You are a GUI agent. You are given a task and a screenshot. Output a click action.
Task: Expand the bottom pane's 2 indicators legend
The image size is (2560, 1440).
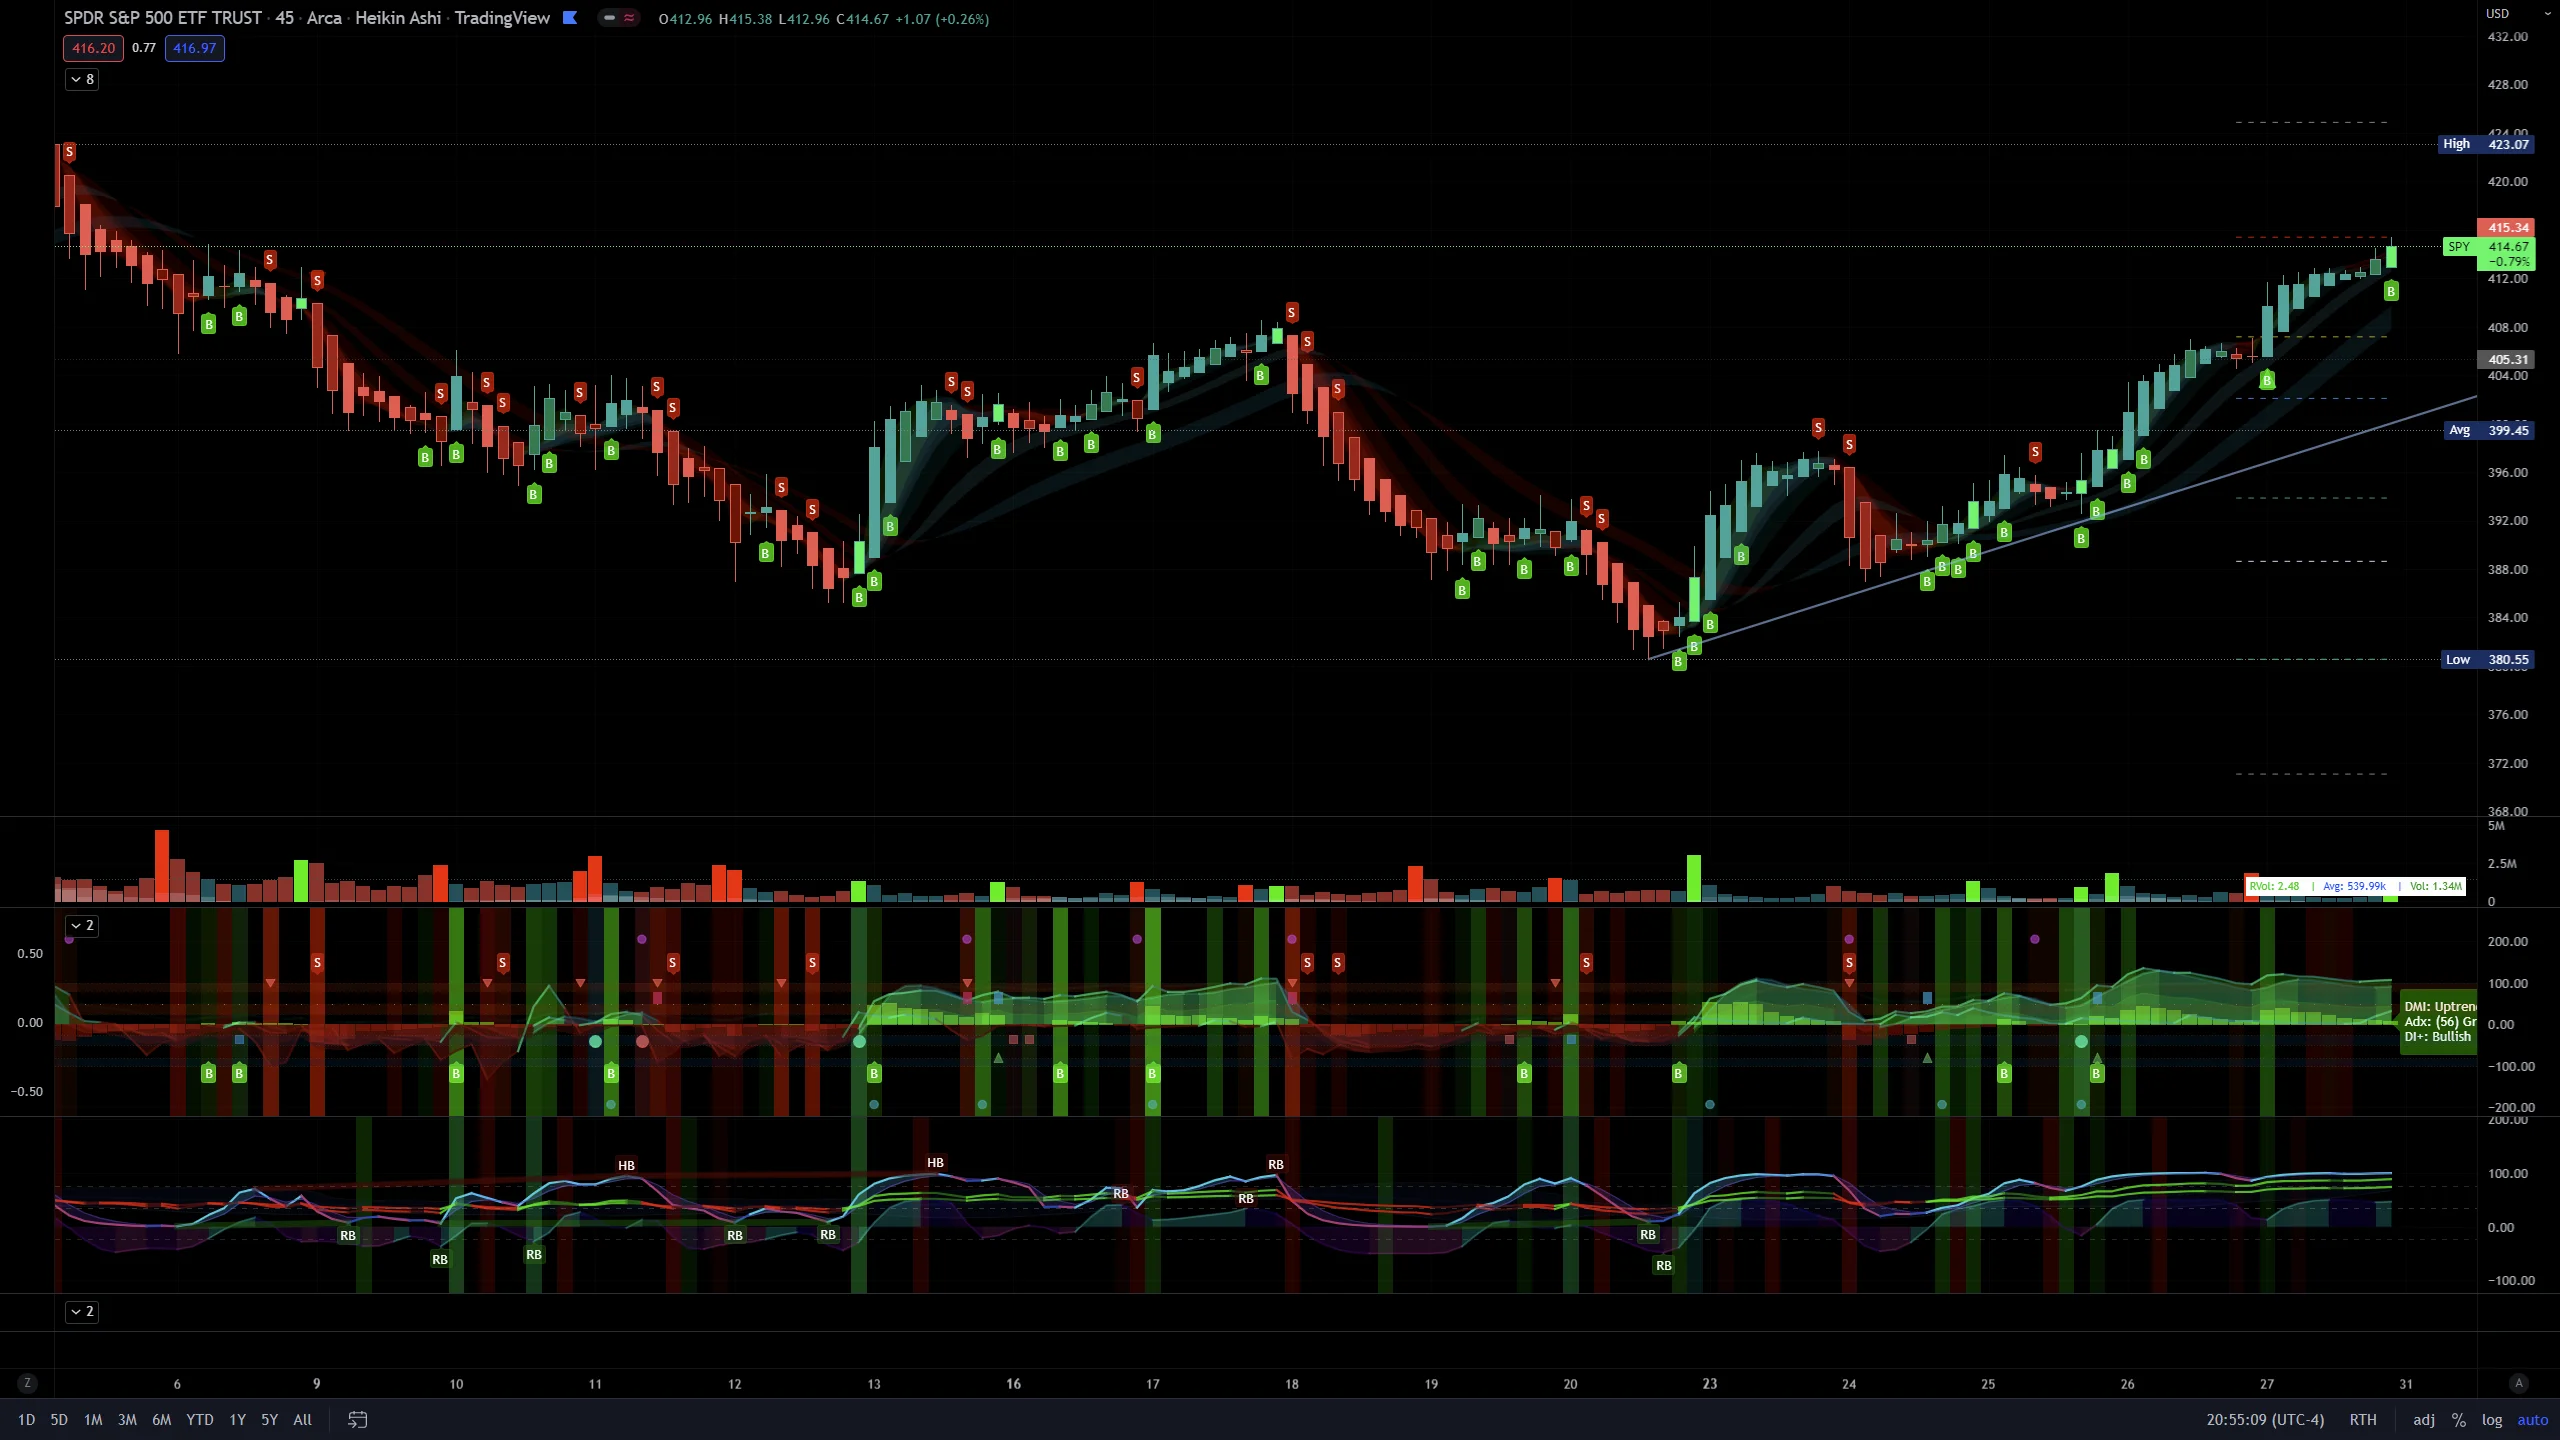click(82, 1311)
